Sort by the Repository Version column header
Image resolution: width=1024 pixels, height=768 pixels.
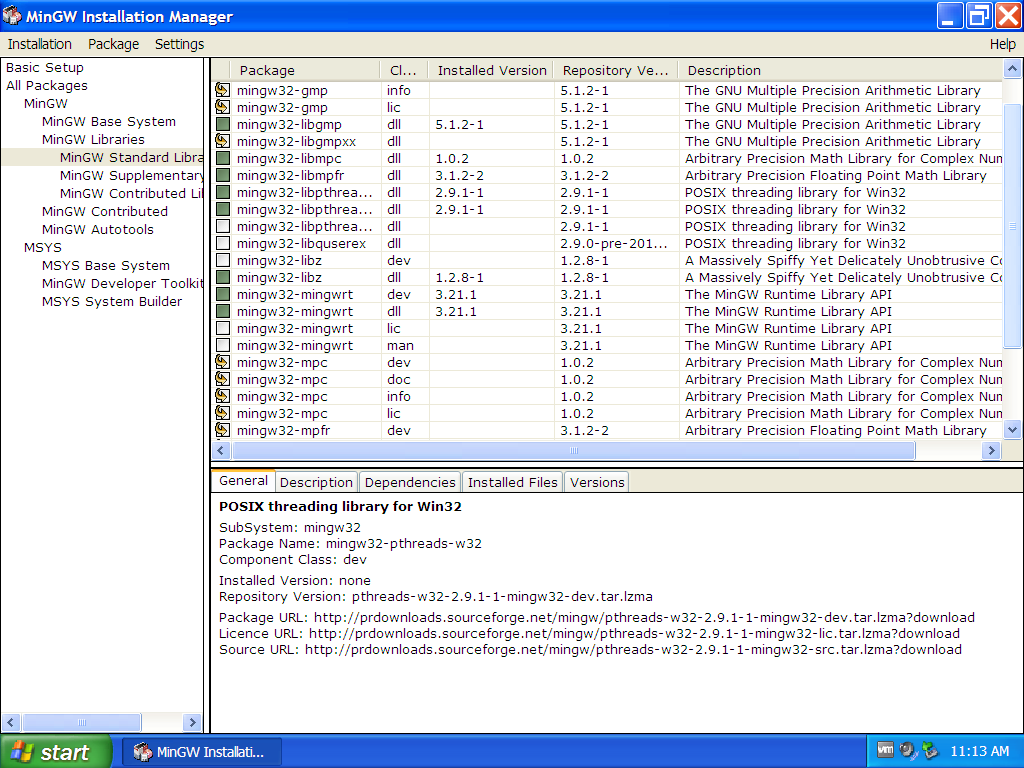click(616, 70)
